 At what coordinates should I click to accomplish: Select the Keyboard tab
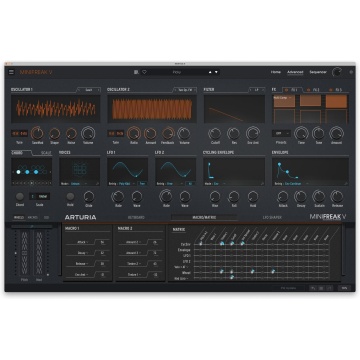pyautogui.click(x=136, y=217)
